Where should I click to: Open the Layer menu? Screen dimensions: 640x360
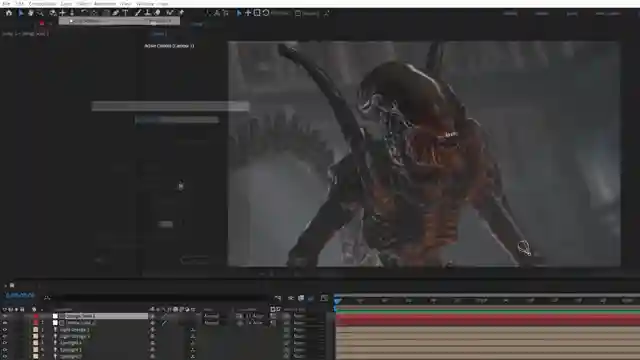tap(66, 3)
